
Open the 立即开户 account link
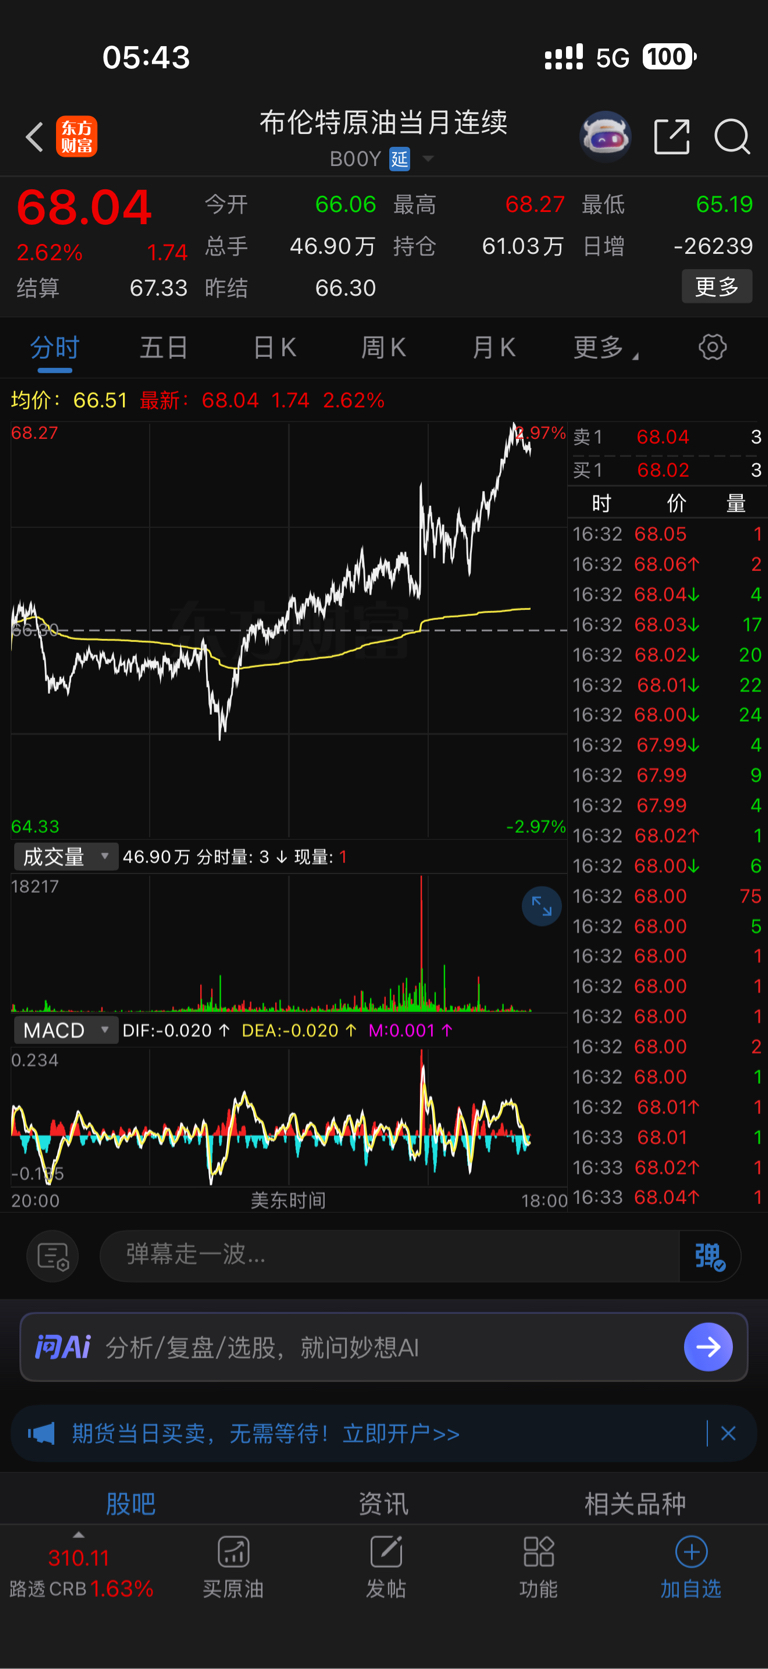point(401,1434)
